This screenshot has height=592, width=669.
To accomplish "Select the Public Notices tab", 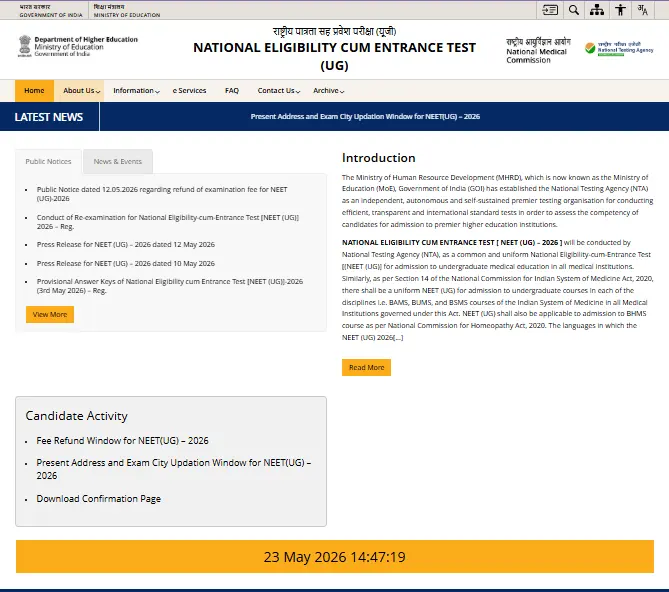I will click(48, 161).
